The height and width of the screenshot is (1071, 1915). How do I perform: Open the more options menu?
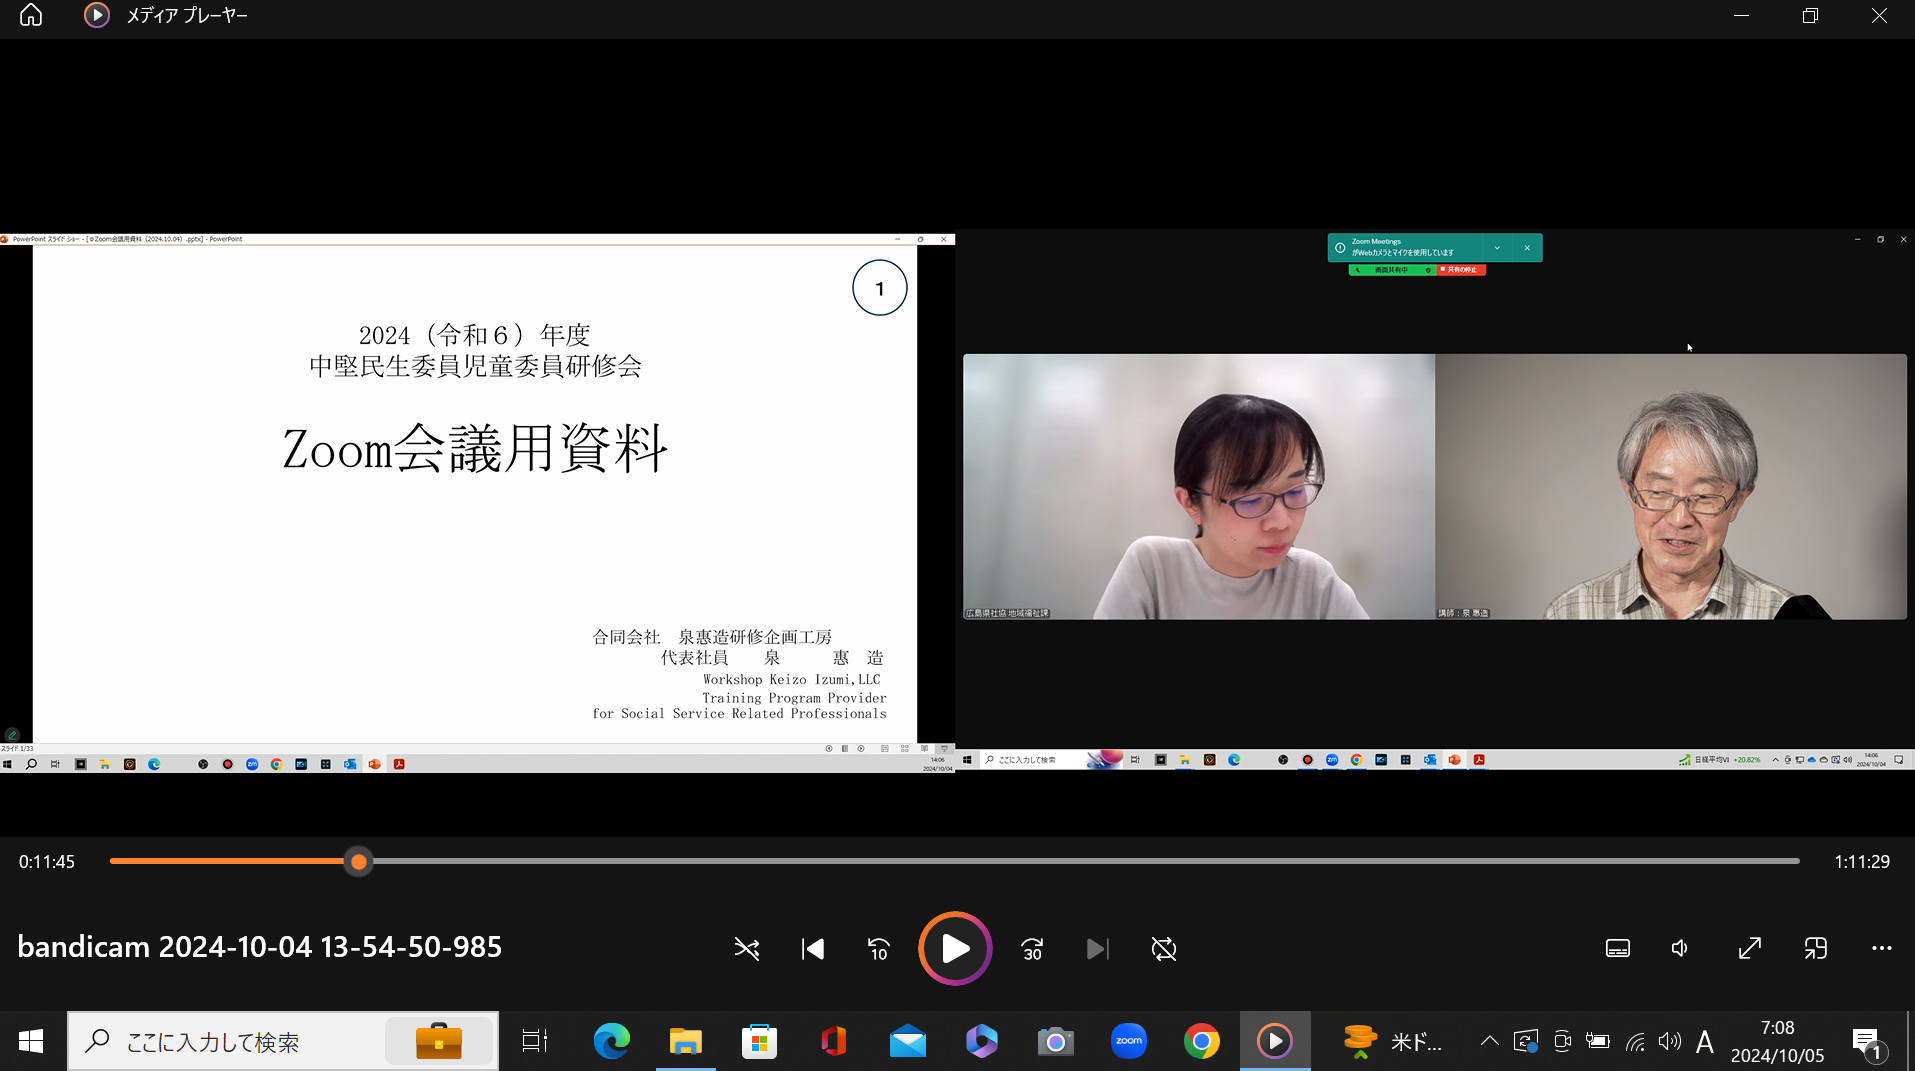(1882, 948)
